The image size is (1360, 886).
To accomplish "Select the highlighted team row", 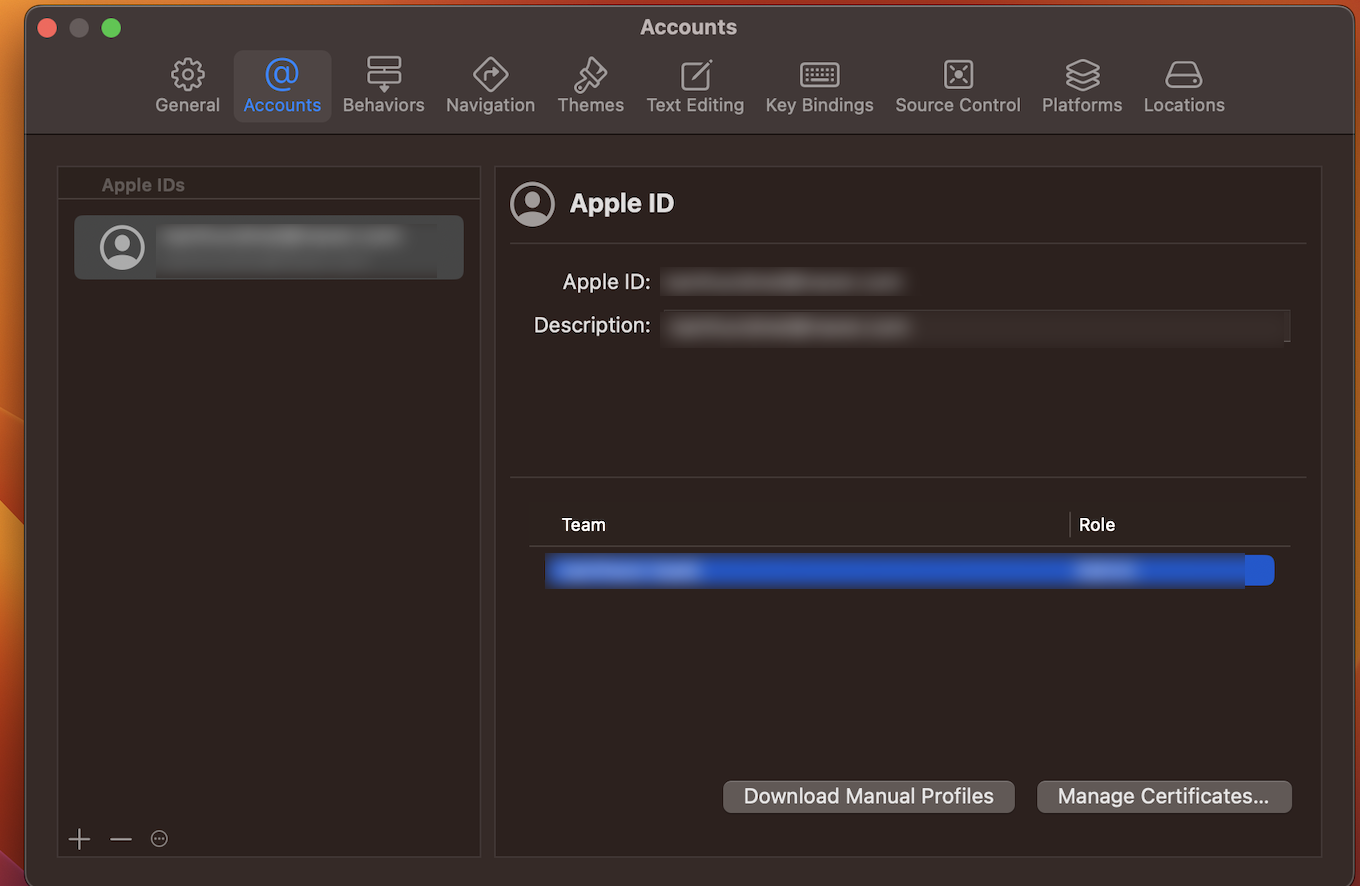I will tap(909, 571).
